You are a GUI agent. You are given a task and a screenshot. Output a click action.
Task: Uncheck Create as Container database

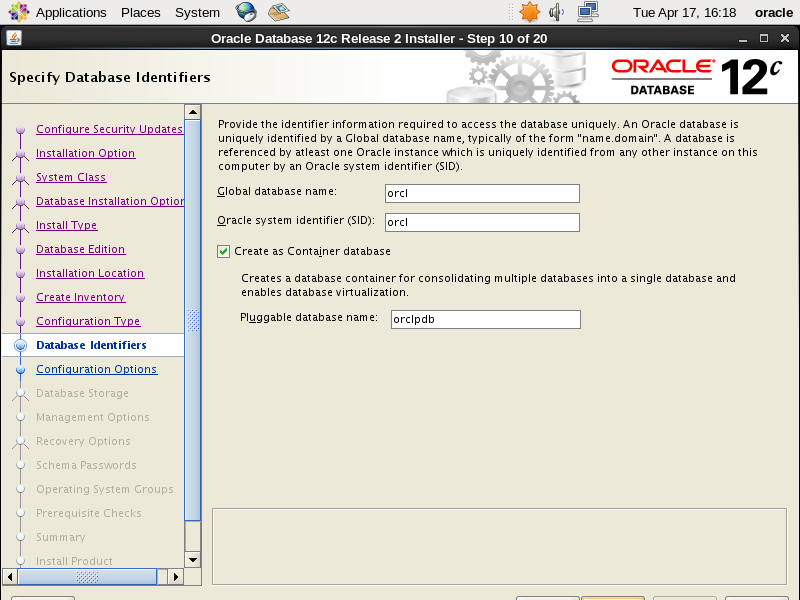pos(223,252)
